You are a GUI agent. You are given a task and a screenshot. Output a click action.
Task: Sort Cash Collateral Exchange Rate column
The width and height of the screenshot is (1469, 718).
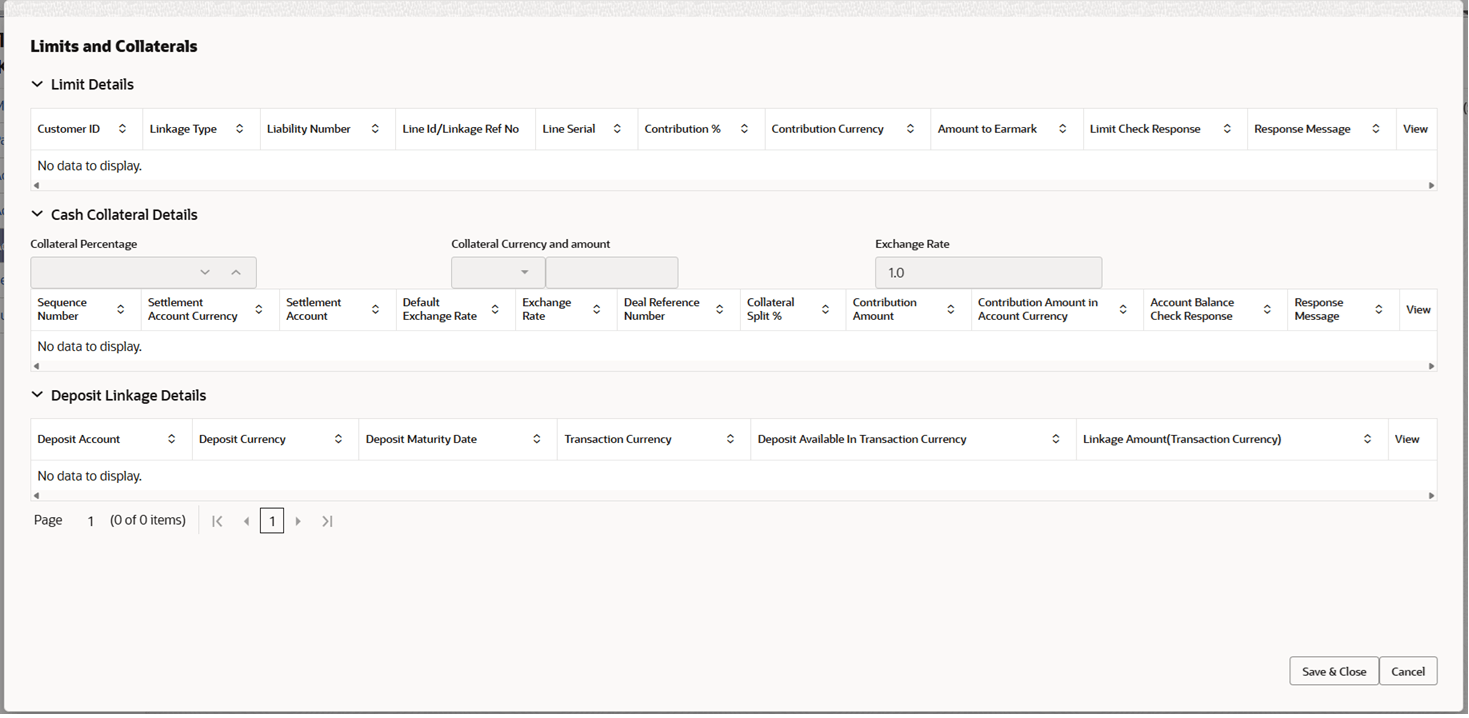tap(597, 310)
